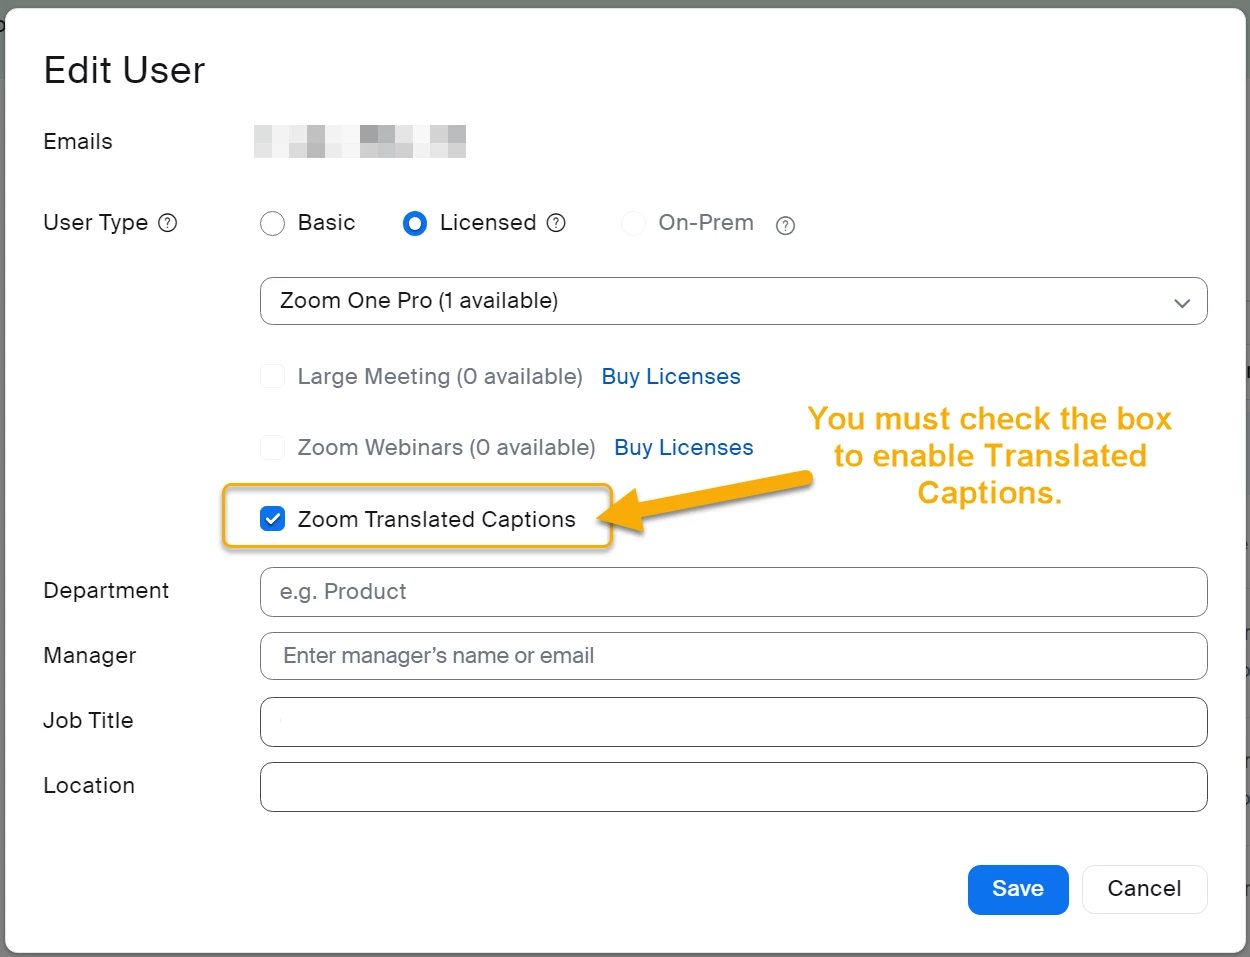Focus the Location input field
This screenshot has height=957, width=1250.
click(x=733, y=787)
